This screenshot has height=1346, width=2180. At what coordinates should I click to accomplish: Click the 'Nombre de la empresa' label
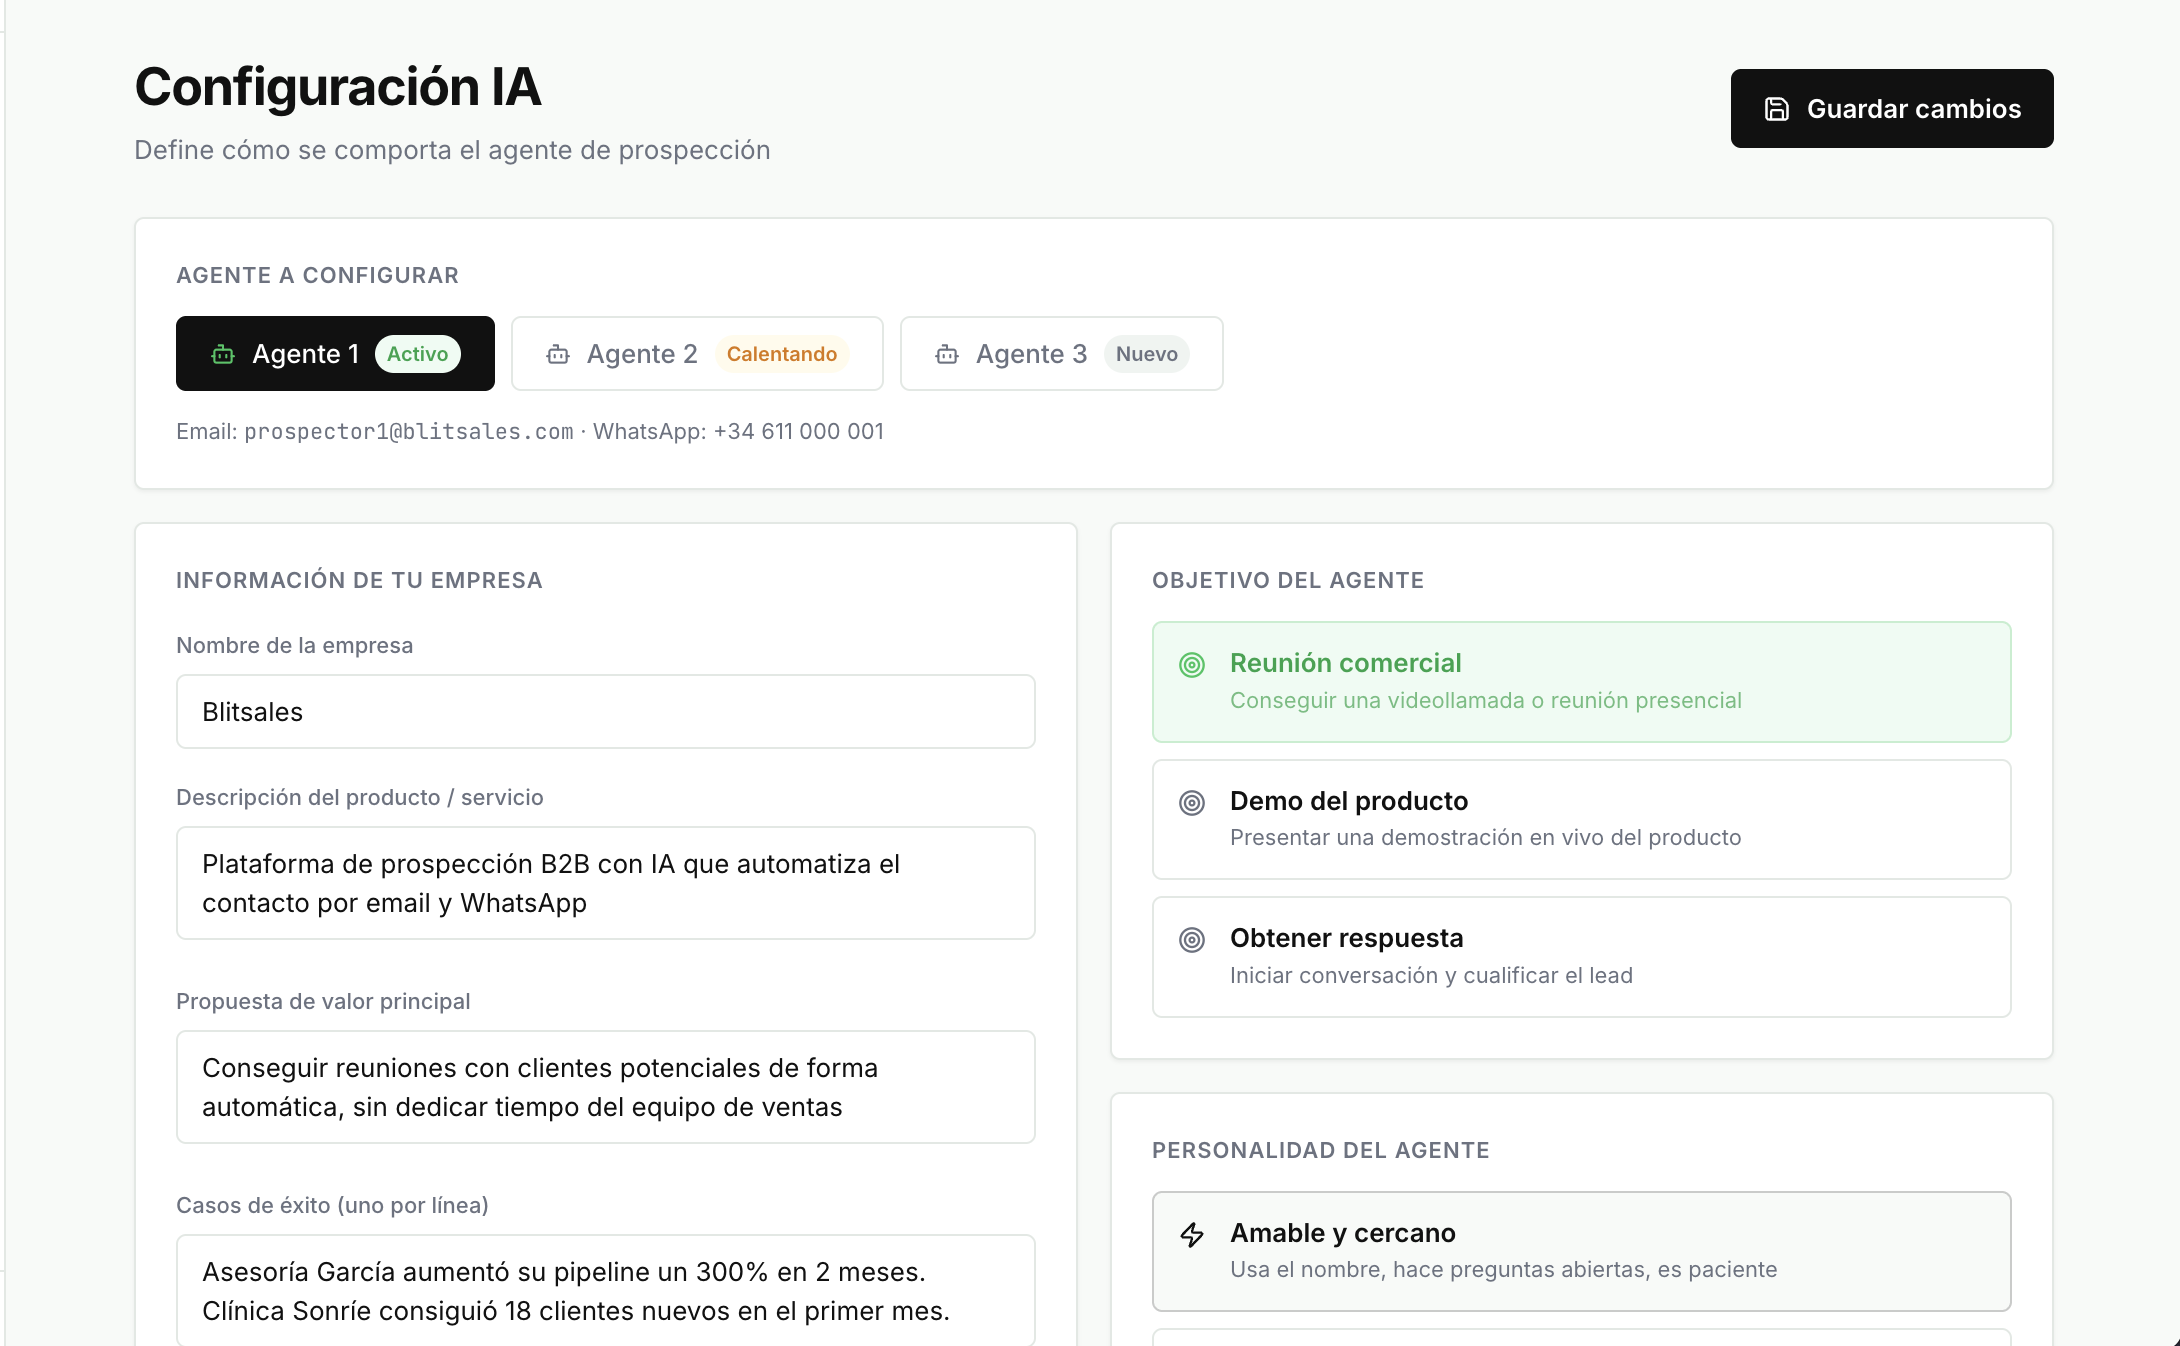pyautogui.click(x=295, y=646)
